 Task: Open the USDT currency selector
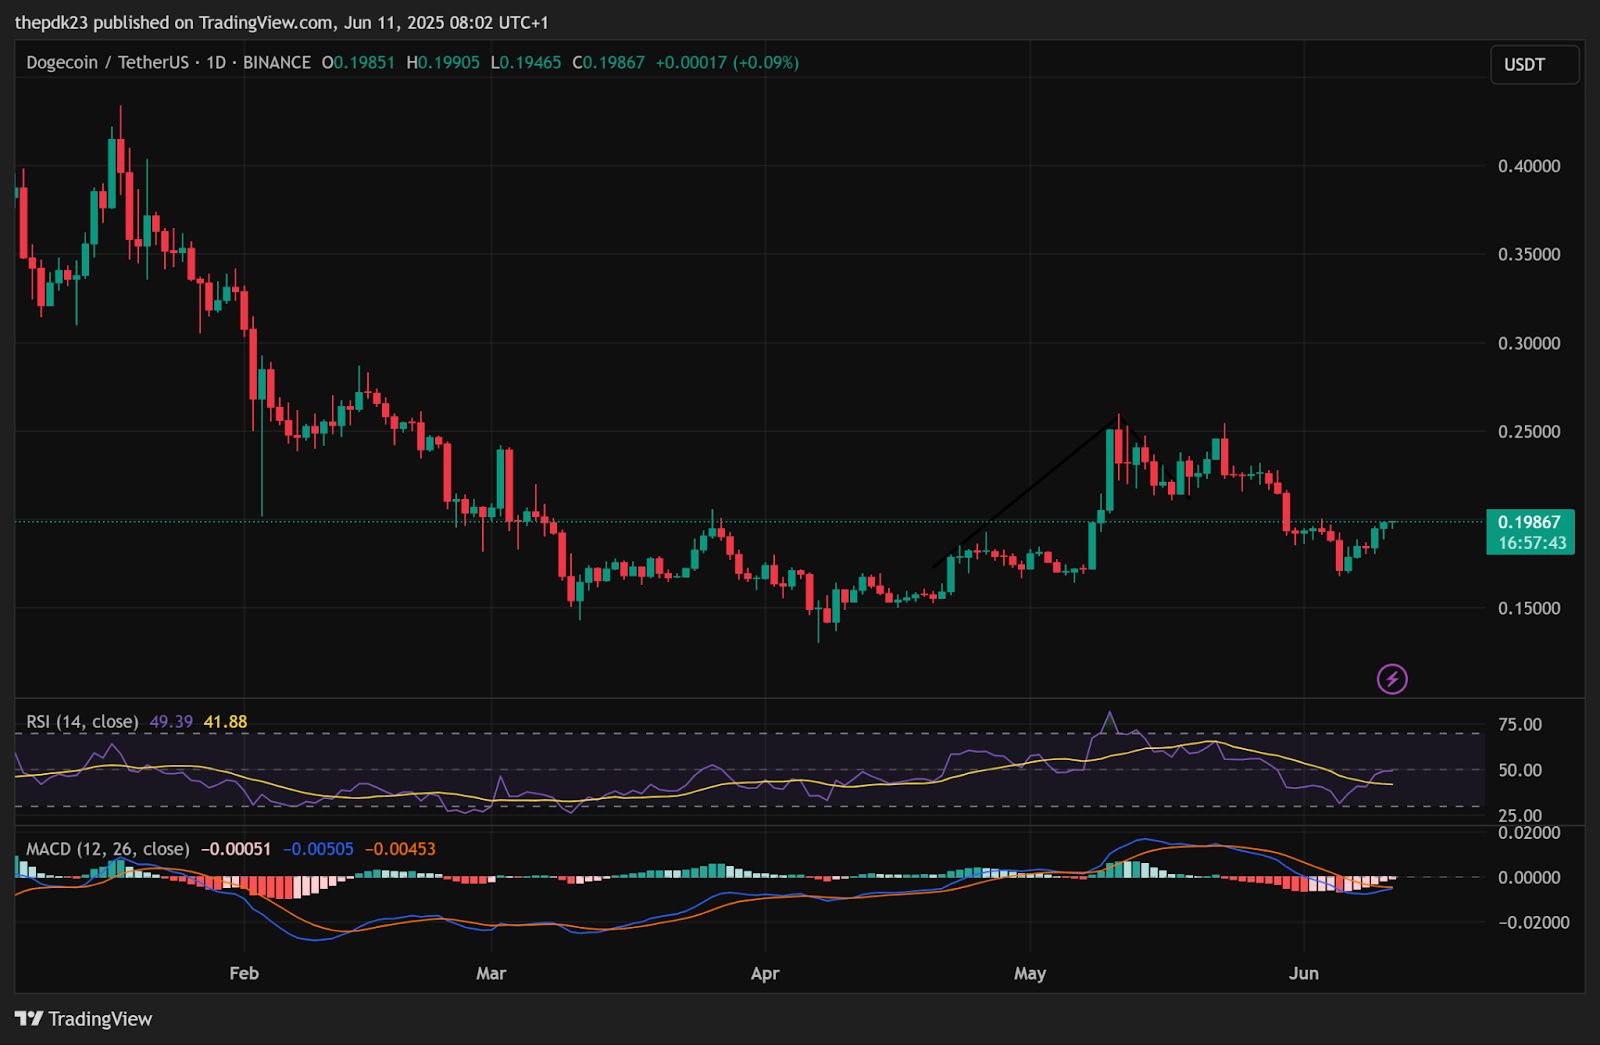click(x=1534, y=65)
